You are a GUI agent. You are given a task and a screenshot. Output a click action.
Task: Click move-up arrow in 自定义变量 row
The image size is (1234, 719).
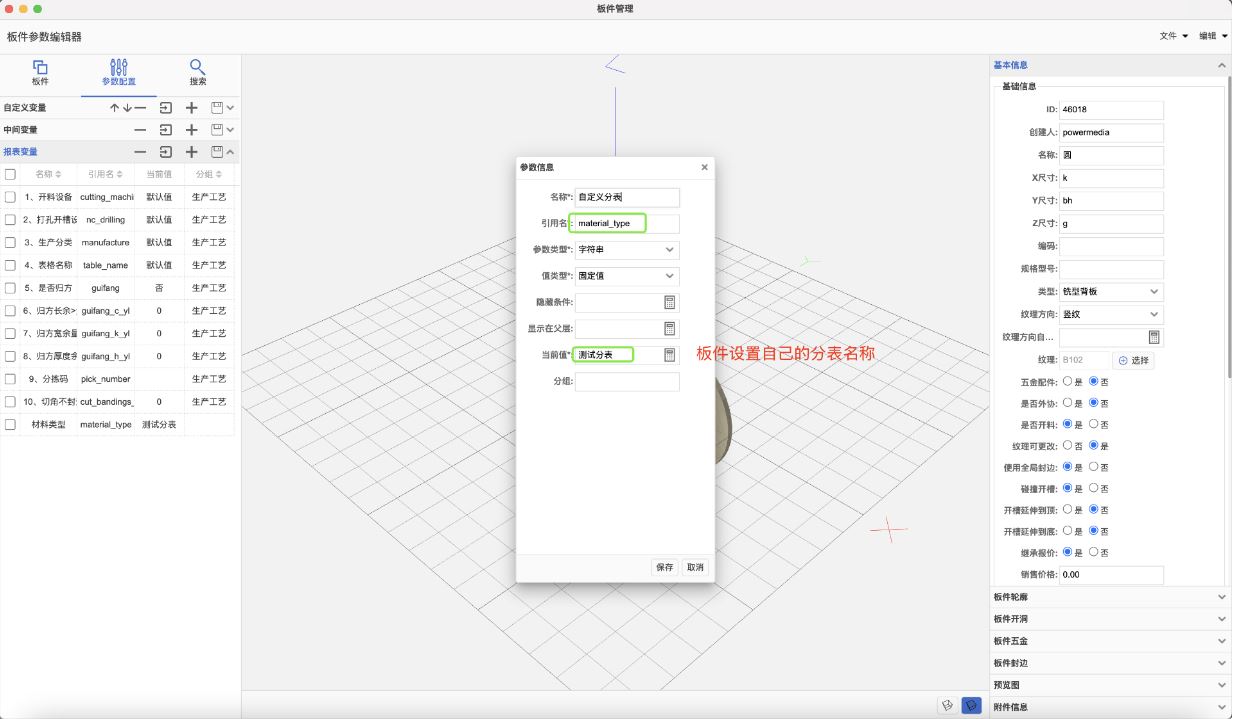pyautogui.click(x=115, y=108)
